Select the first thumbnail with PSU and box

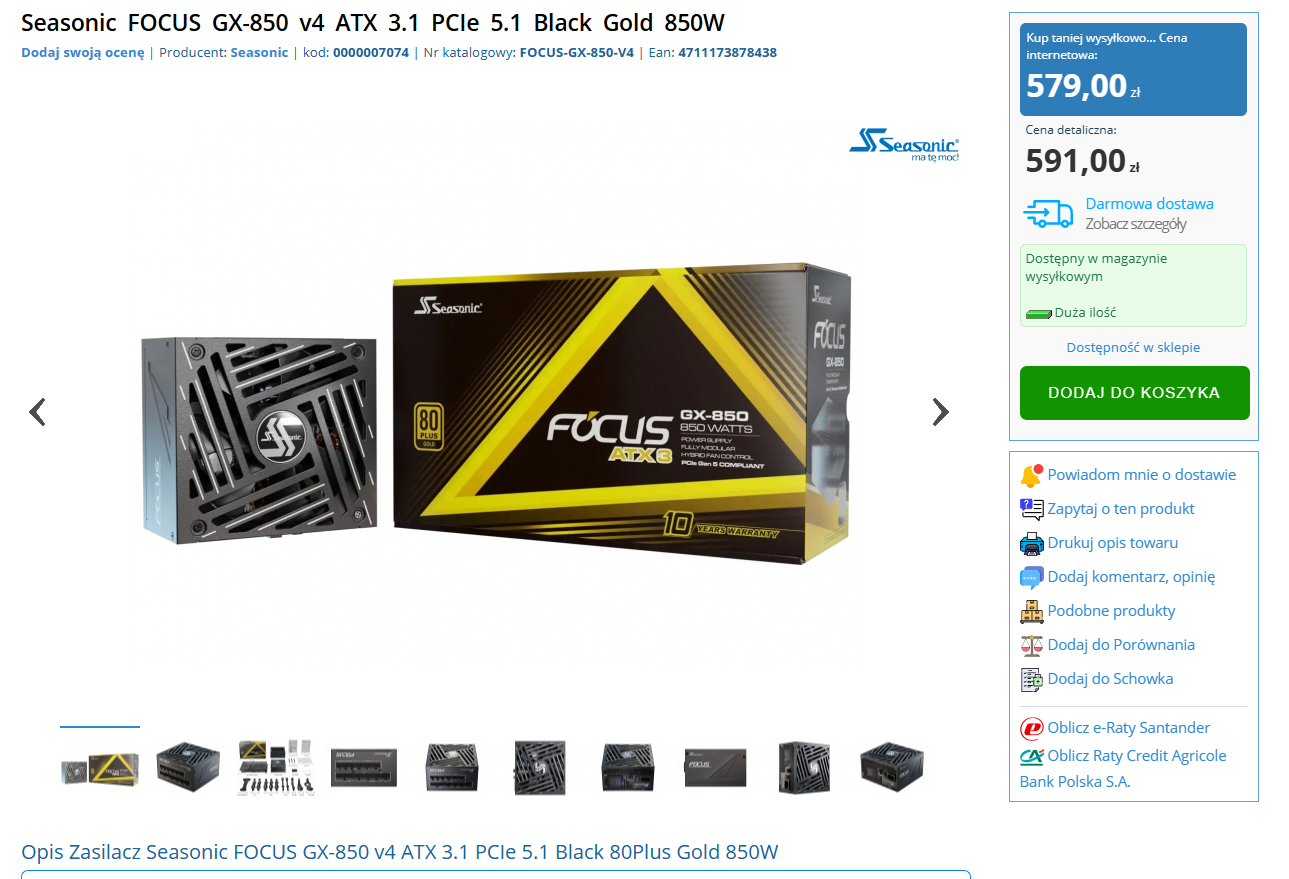pyautogui.click(x=100, y=767)
